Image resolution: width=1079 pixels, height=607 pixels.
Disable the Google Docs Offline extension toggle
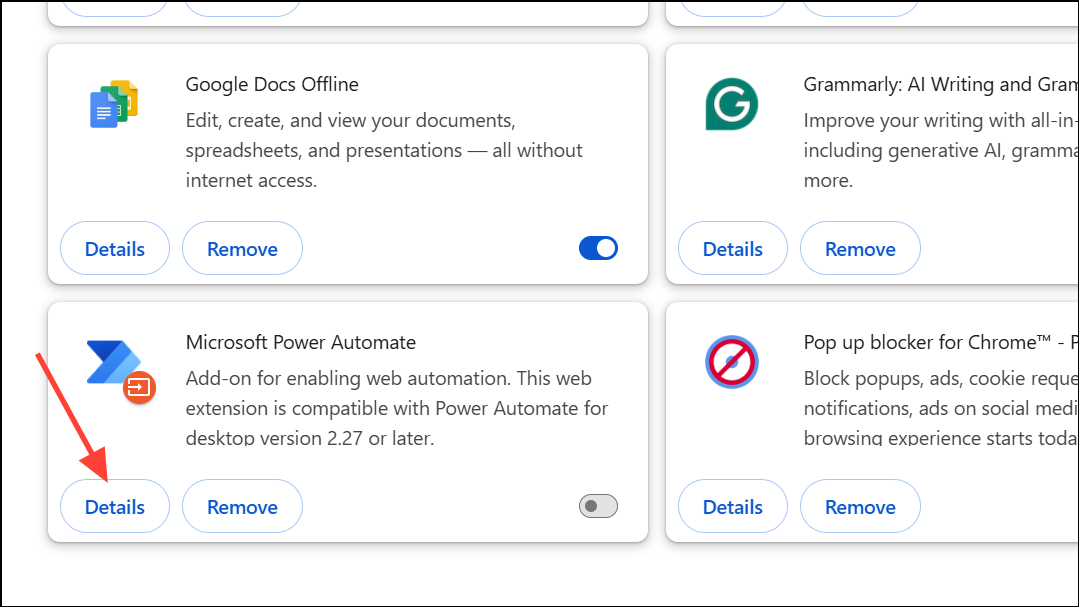click(x=598, y=247)
